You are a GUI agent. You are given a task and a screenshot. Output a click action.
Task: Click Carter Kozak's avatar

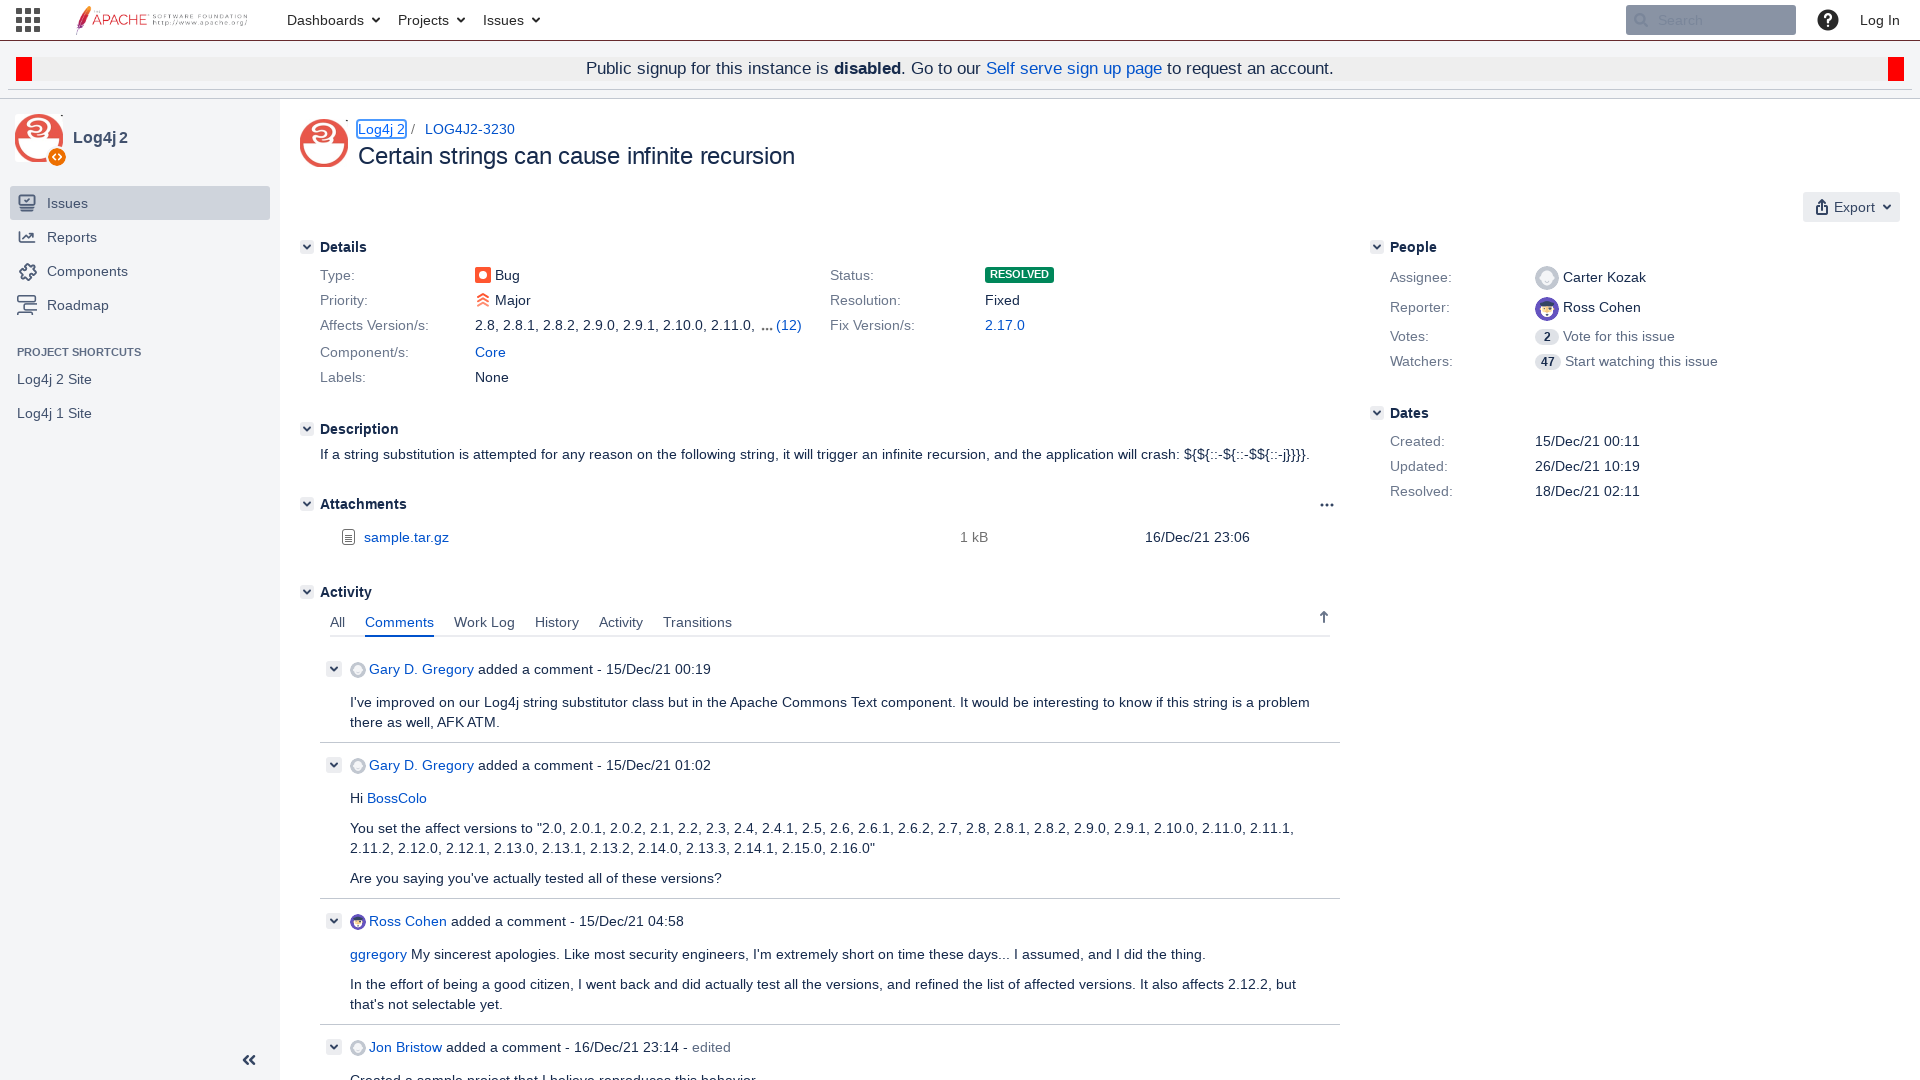[1547, 278]
